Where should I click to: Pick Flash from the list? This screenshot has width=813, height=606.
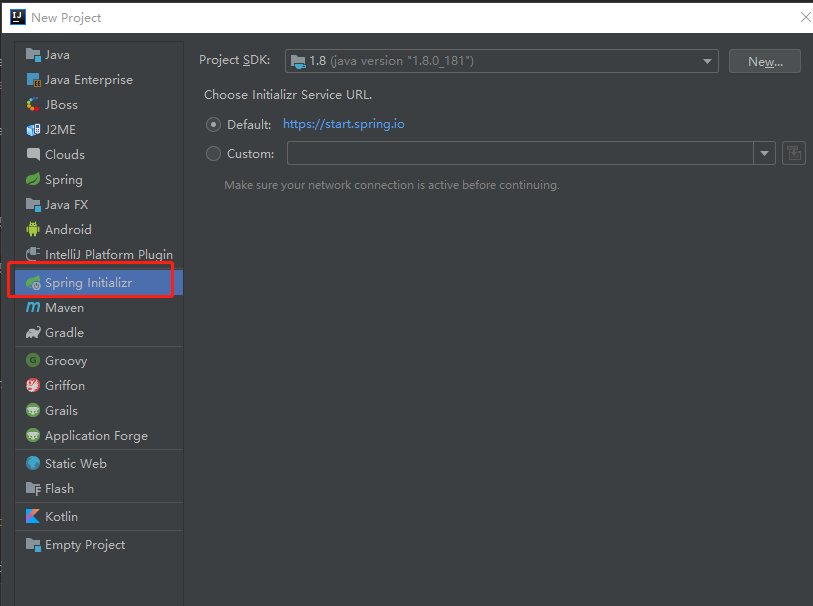click(x=99, y=488)
